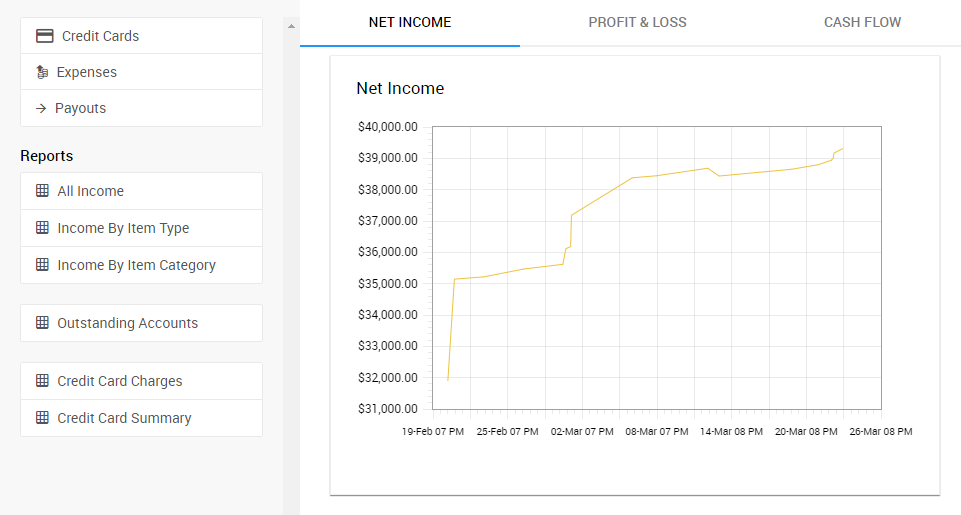Click the table icon next to All Income
Image resolution: width=961 pixels, height=515 pixels.
click(x=42, y=191)
